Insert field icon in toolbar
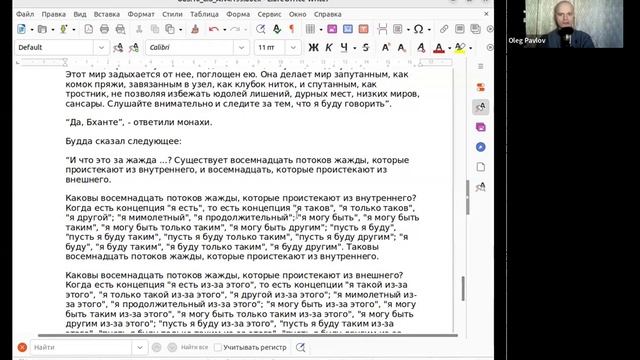The image size is (640, 360). 398,29
